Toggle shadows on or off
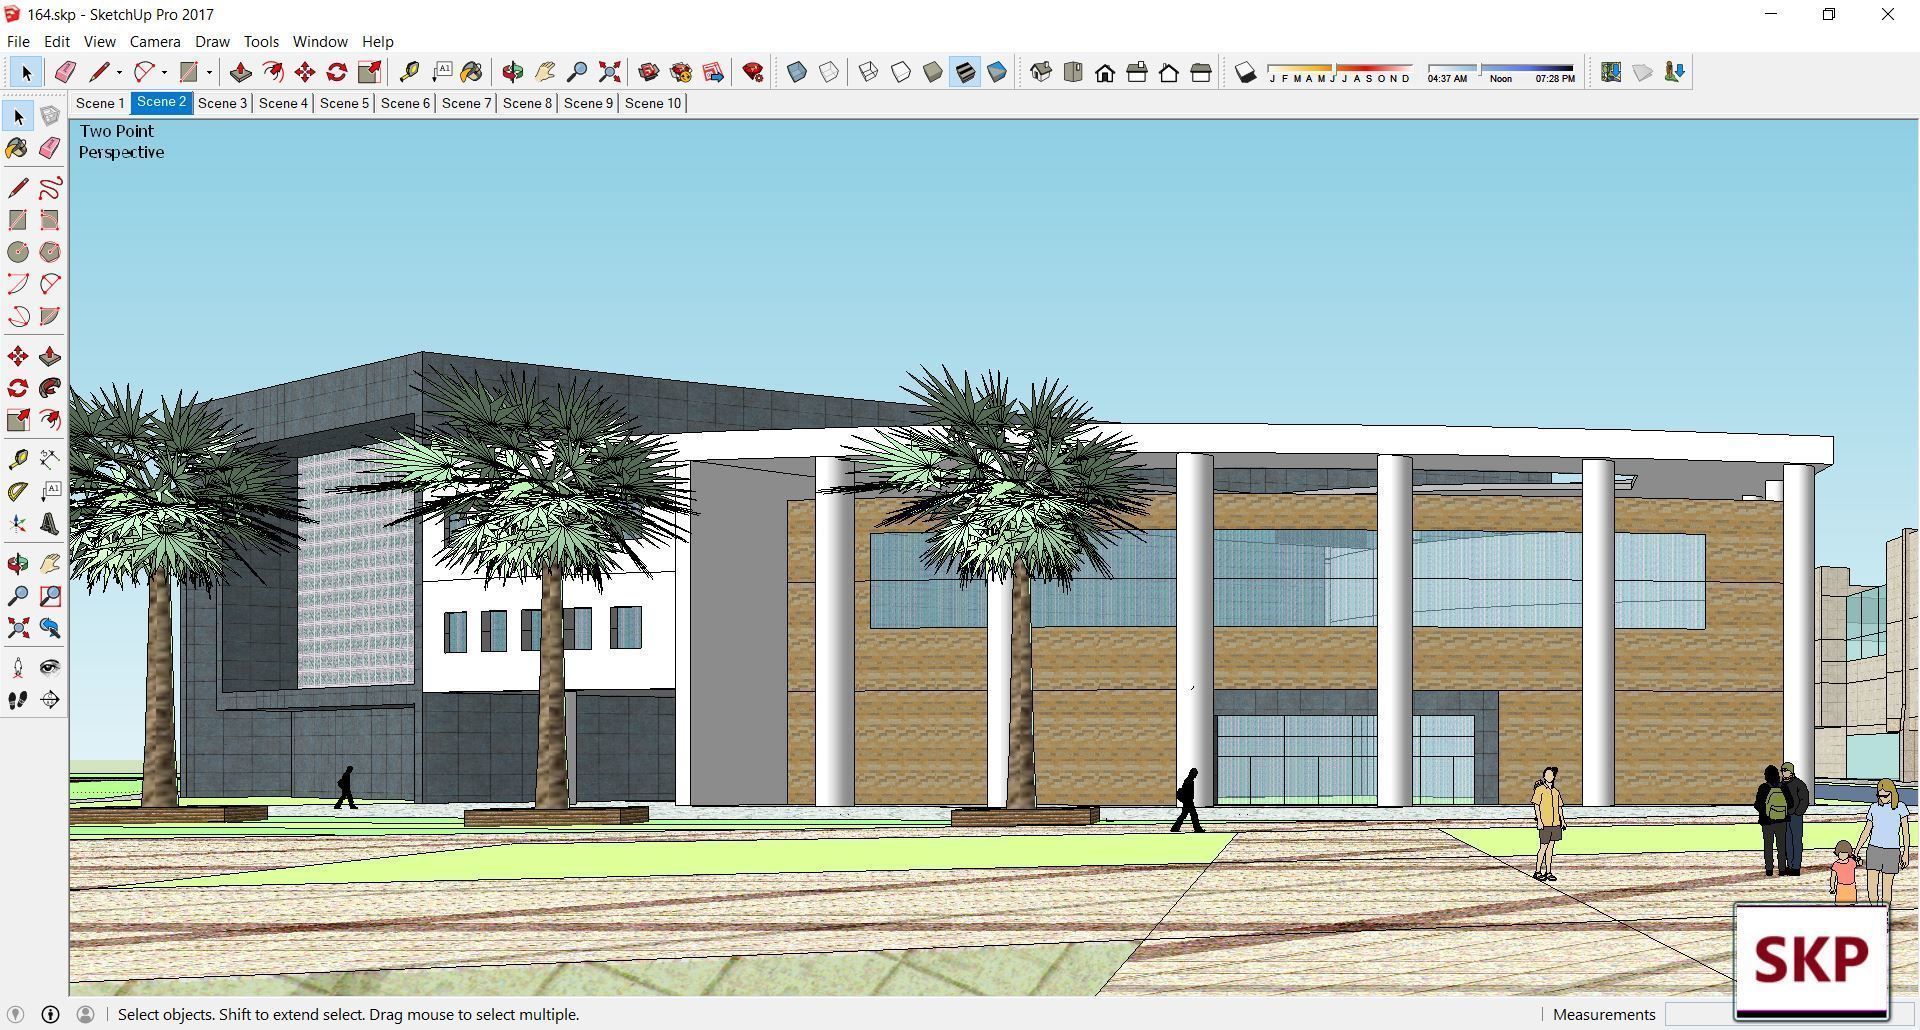The image size is (1920, 1030). [1245, 72]
